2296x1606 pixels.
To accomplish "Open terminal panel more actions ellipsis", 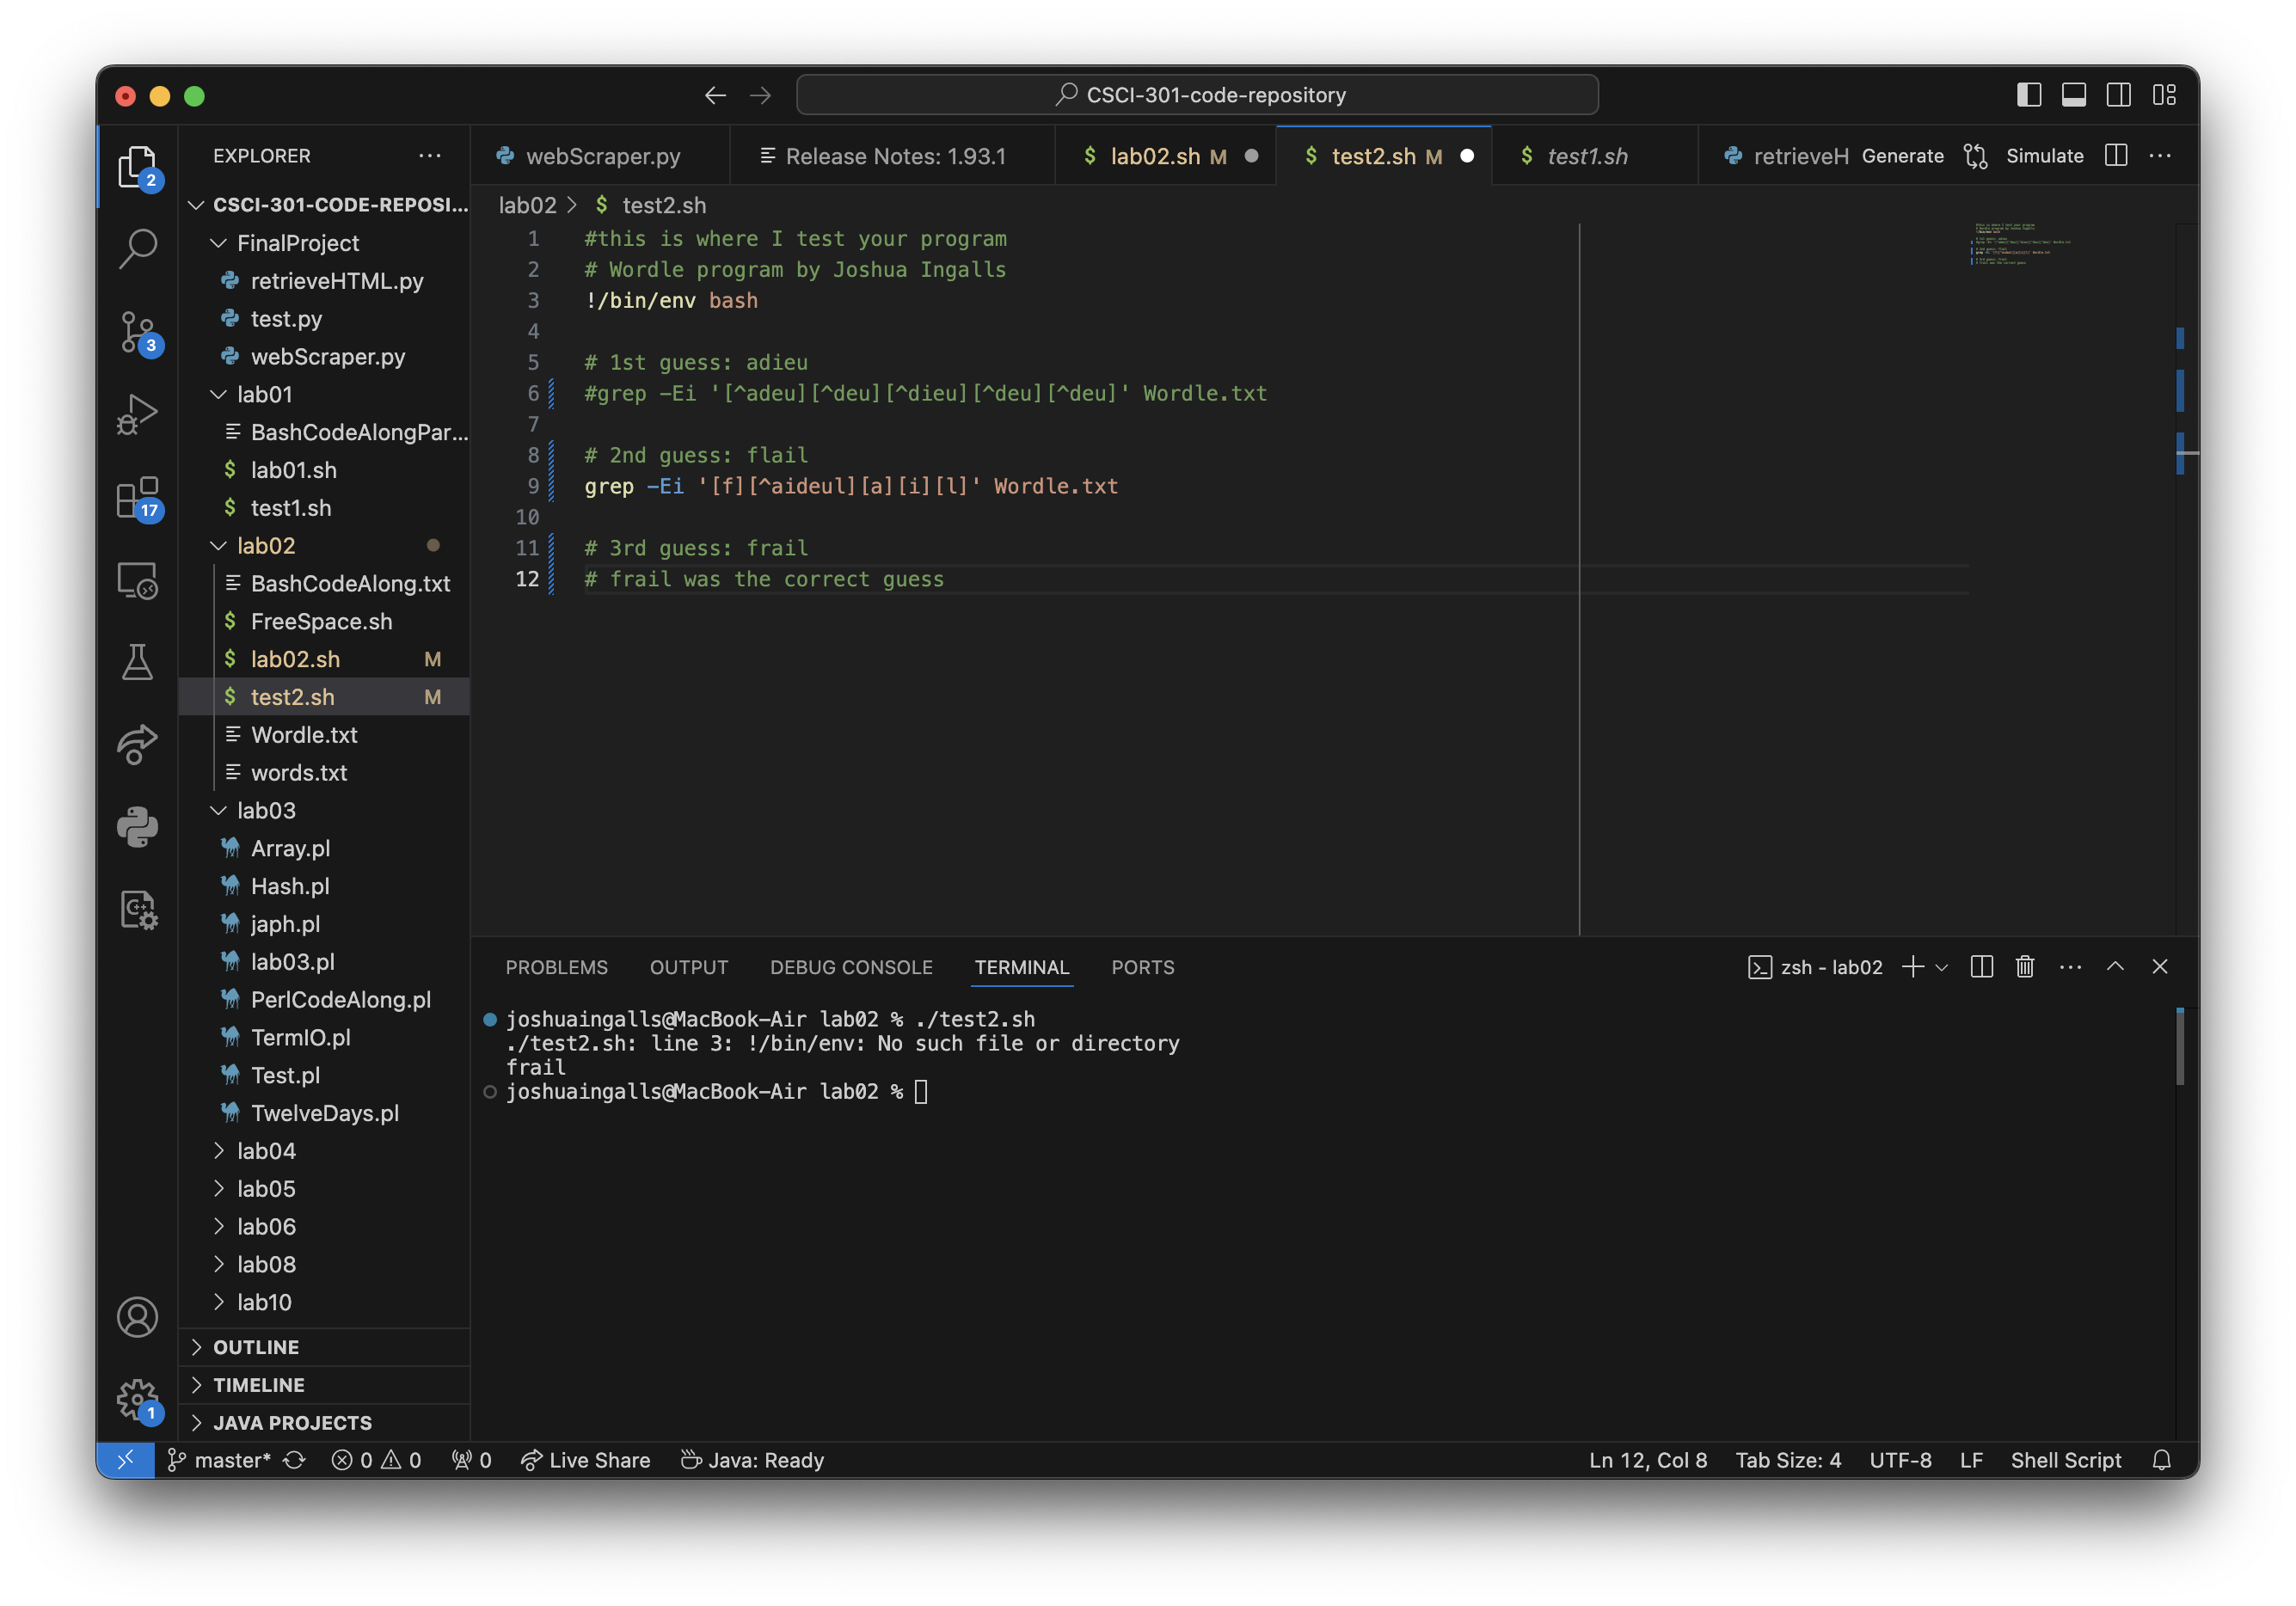I will [x=2071, y=967].
